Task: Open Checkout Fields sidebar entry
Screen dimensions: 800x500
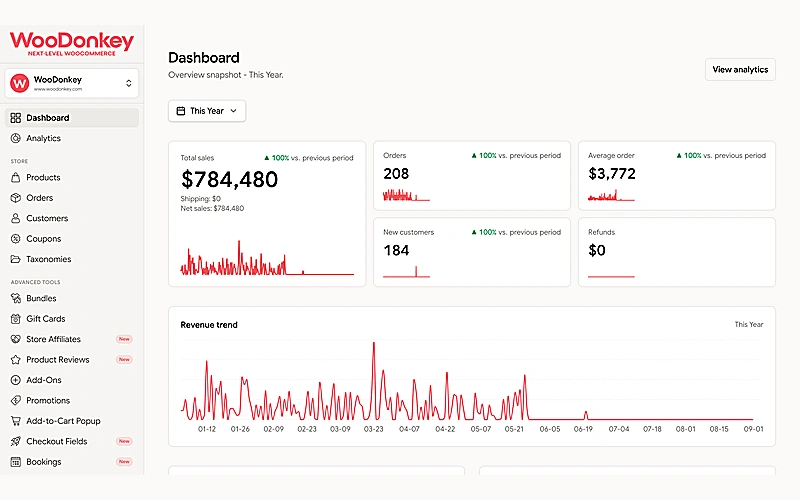Action: pyautogui.click(x=72, y=441)
